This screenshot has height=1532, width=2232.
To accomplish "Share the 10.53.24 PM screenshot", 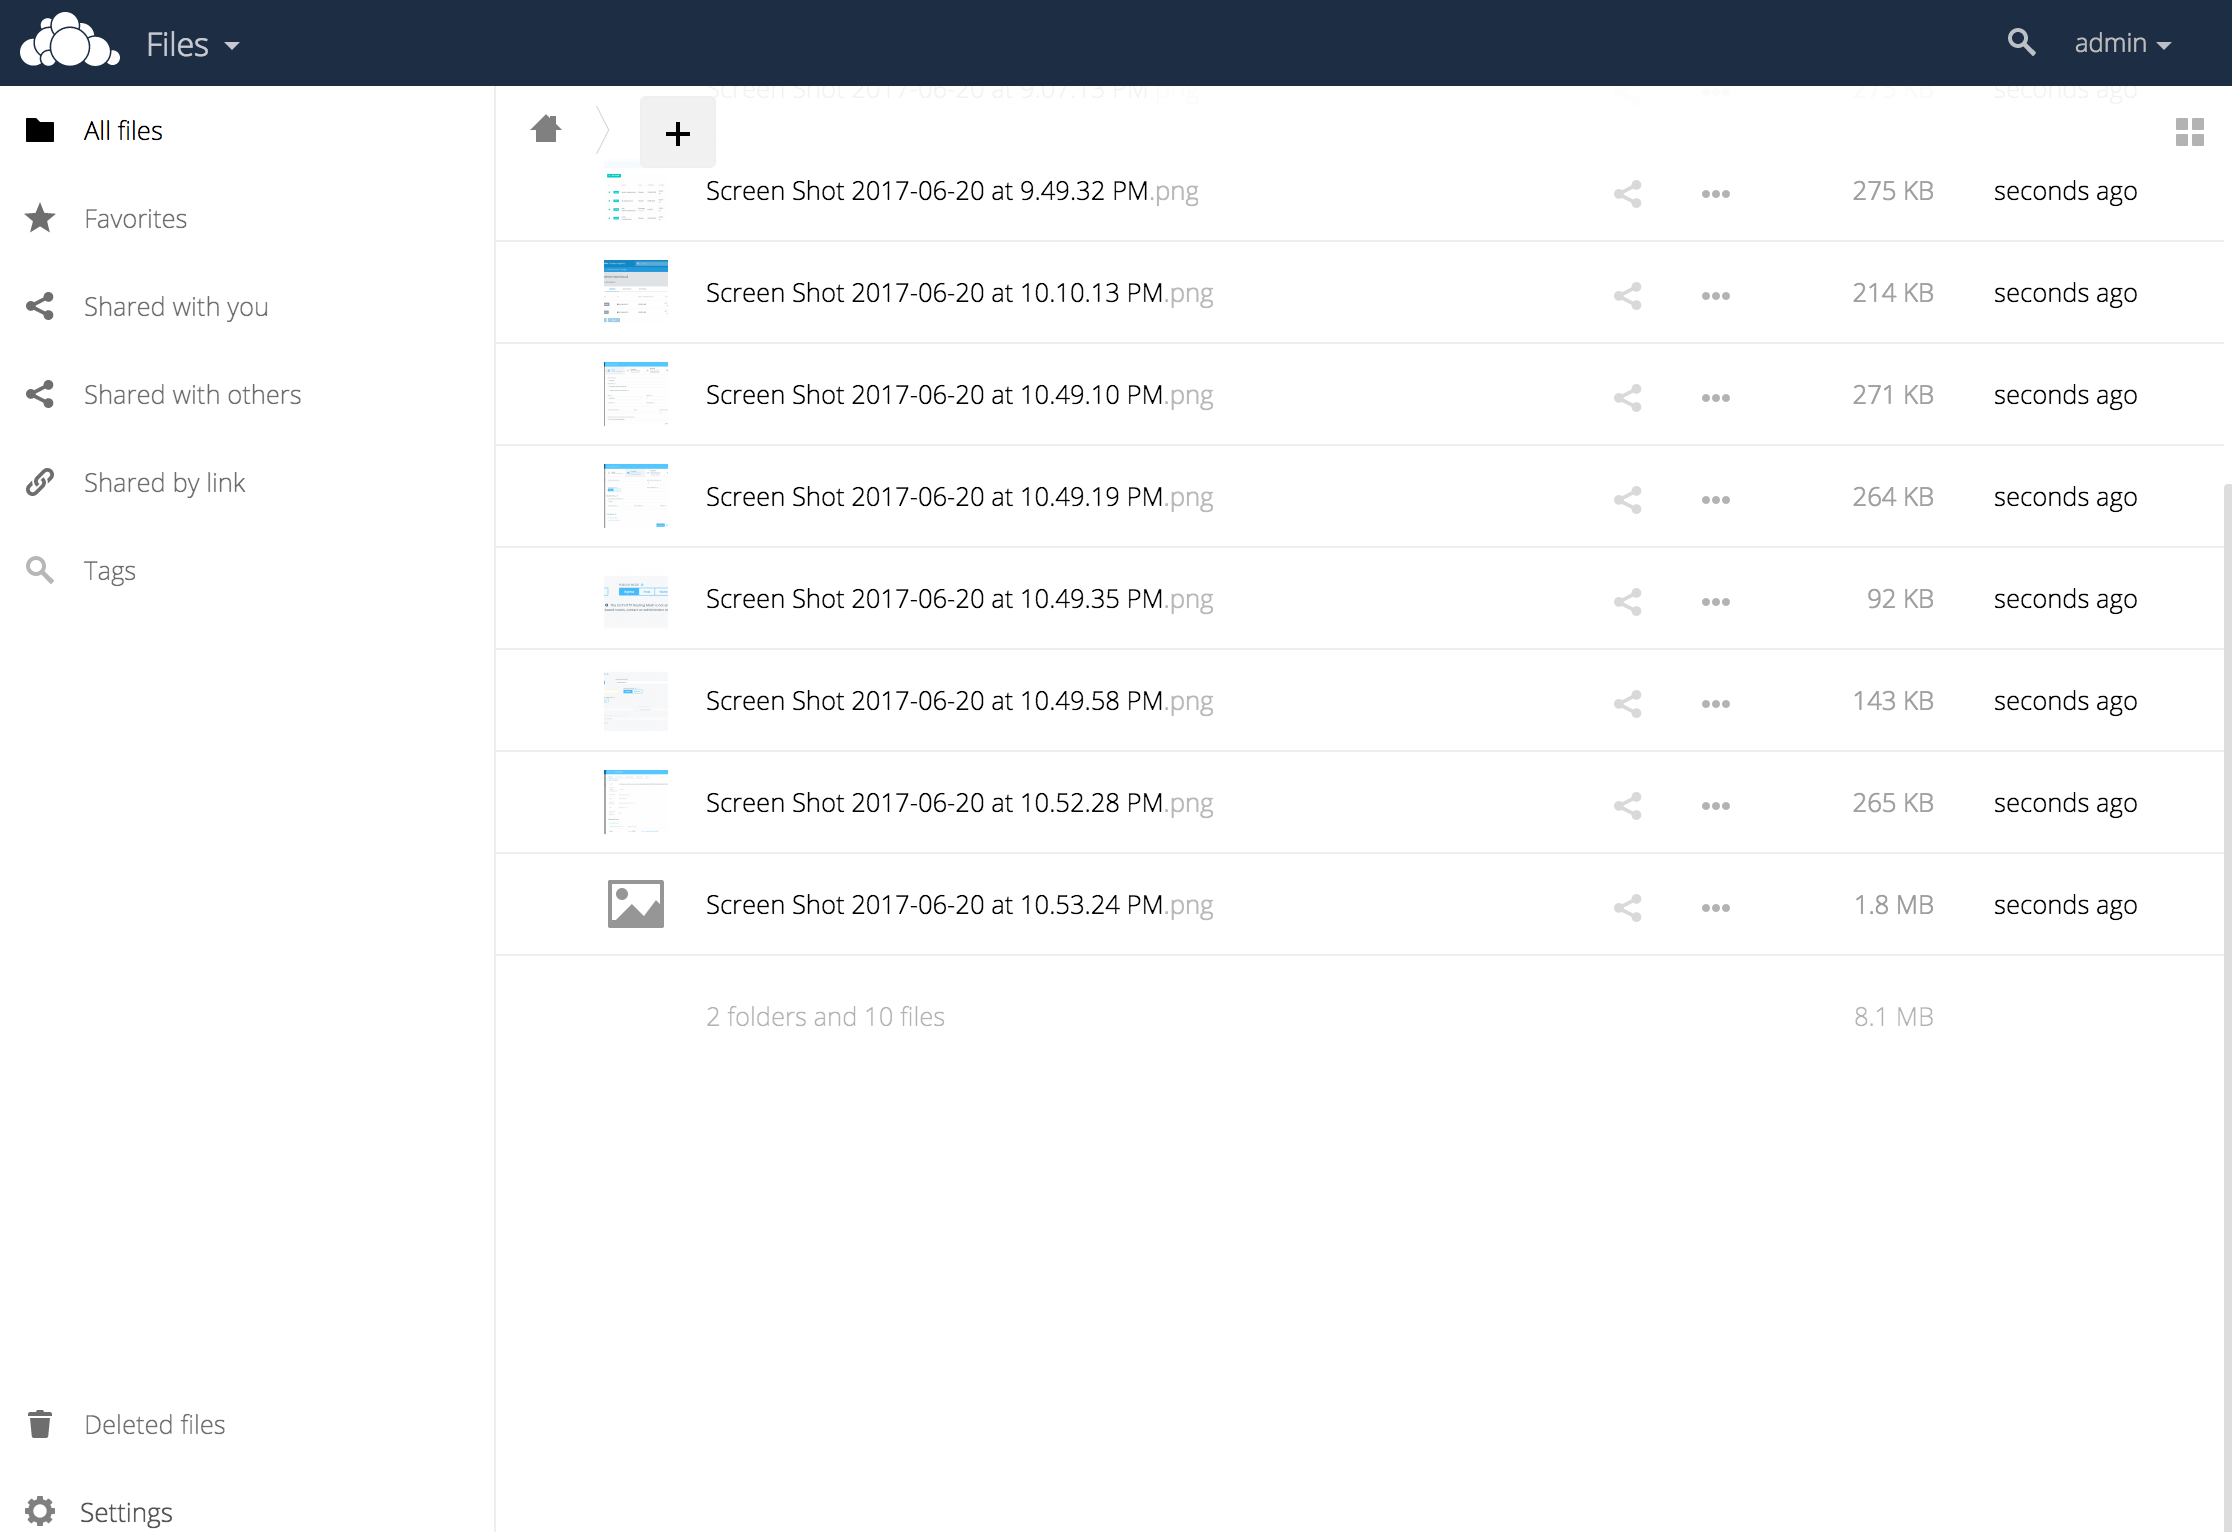I will 1627,907.
